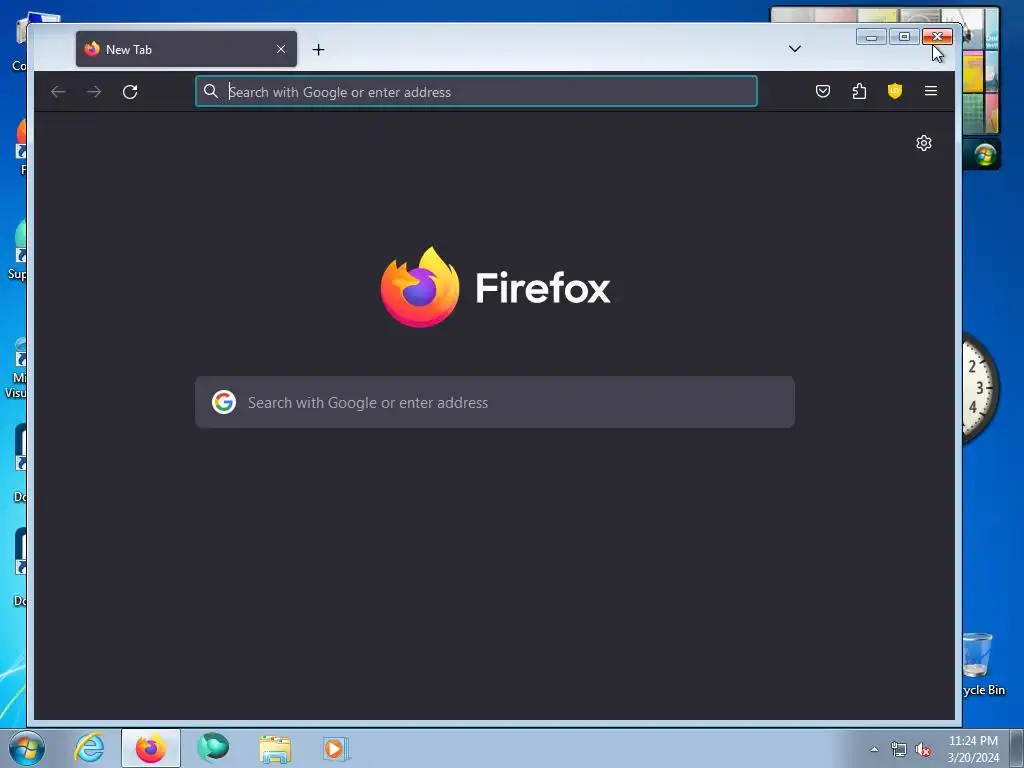Show hidden system tray icons

874,750
